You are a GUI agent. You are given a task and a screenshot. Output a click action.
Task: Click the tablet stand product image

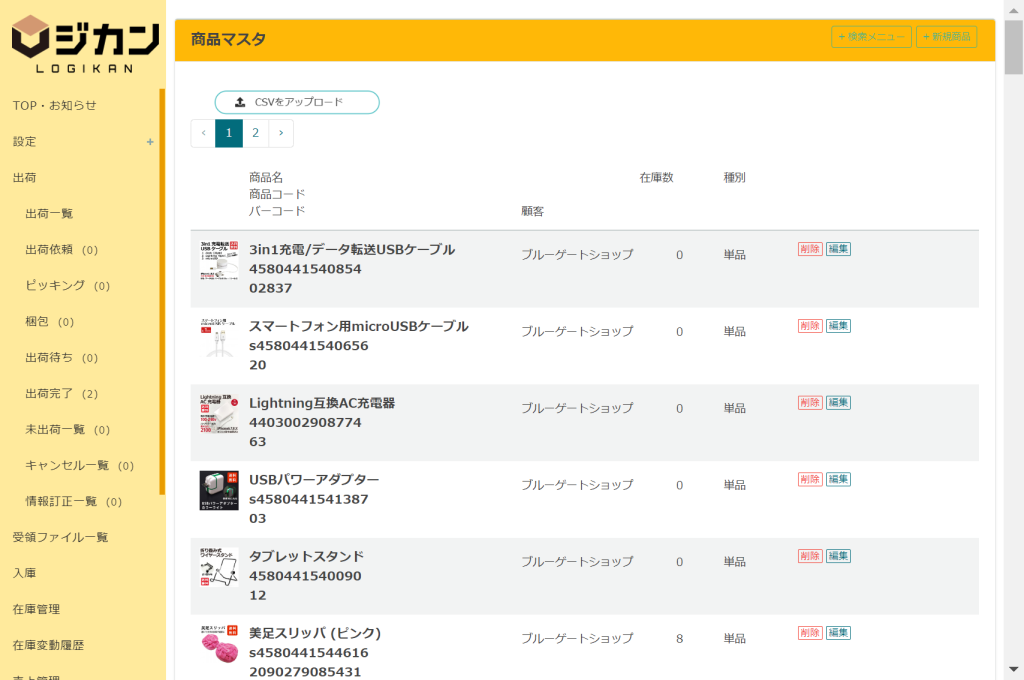tap(219, 568)
